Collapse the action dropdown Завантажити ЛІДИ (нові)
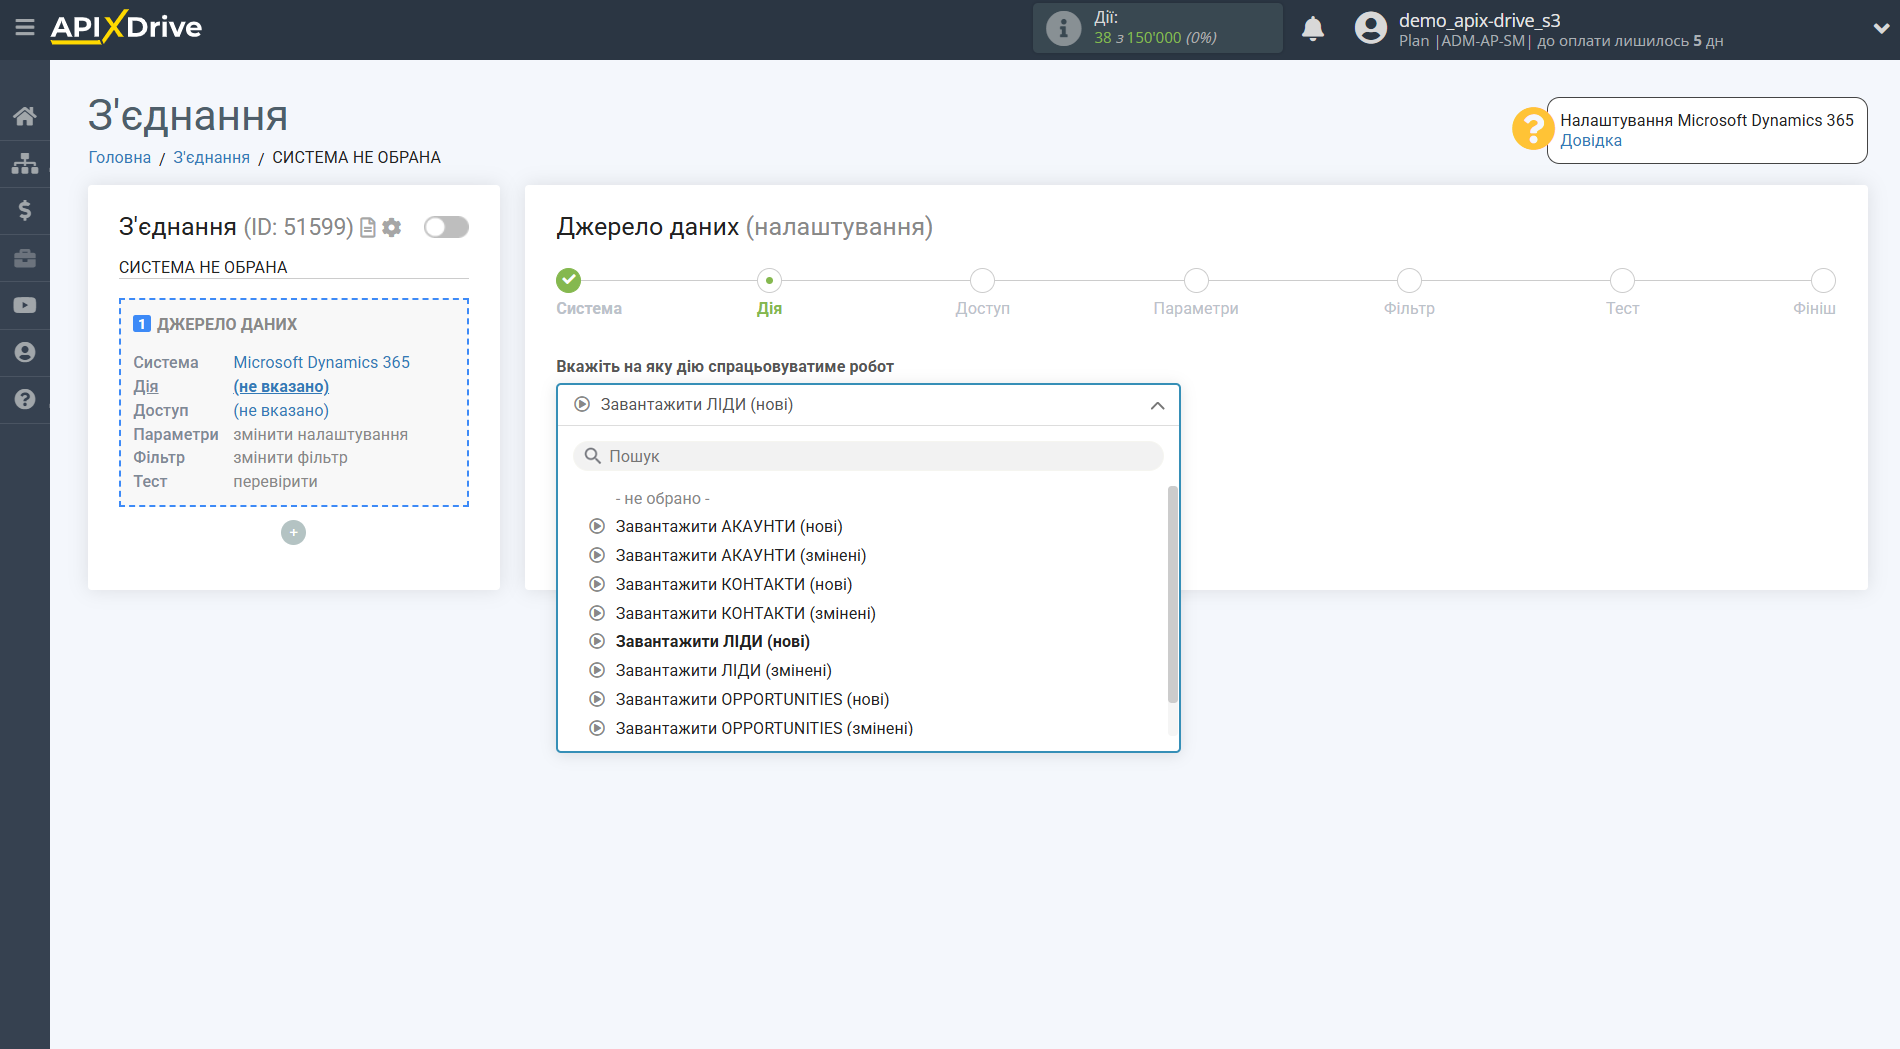Image resolution: width=1900 pixels, height=1049 pixels. pyautogui.click(x=868, y=405)
